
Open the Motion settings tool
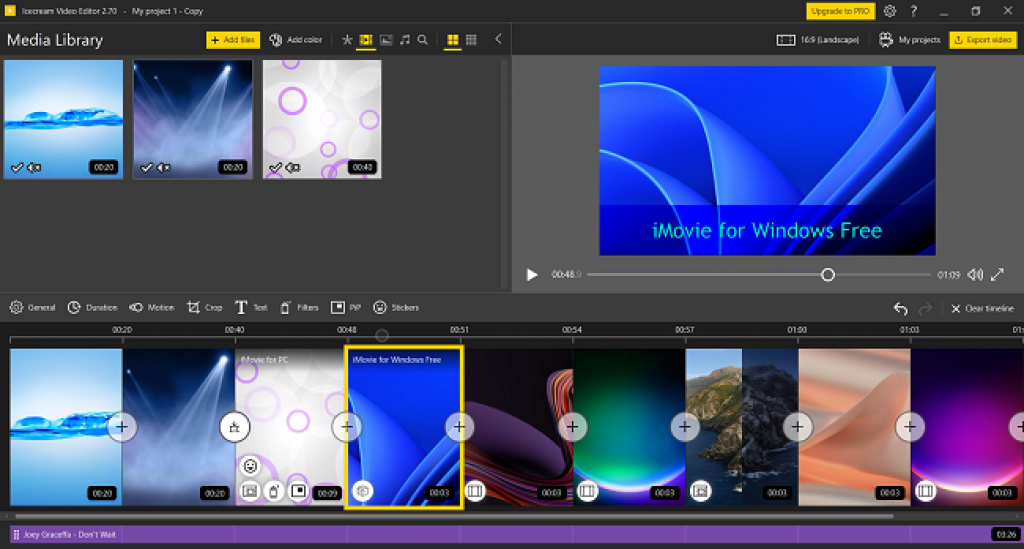click(x=152, y=307)
